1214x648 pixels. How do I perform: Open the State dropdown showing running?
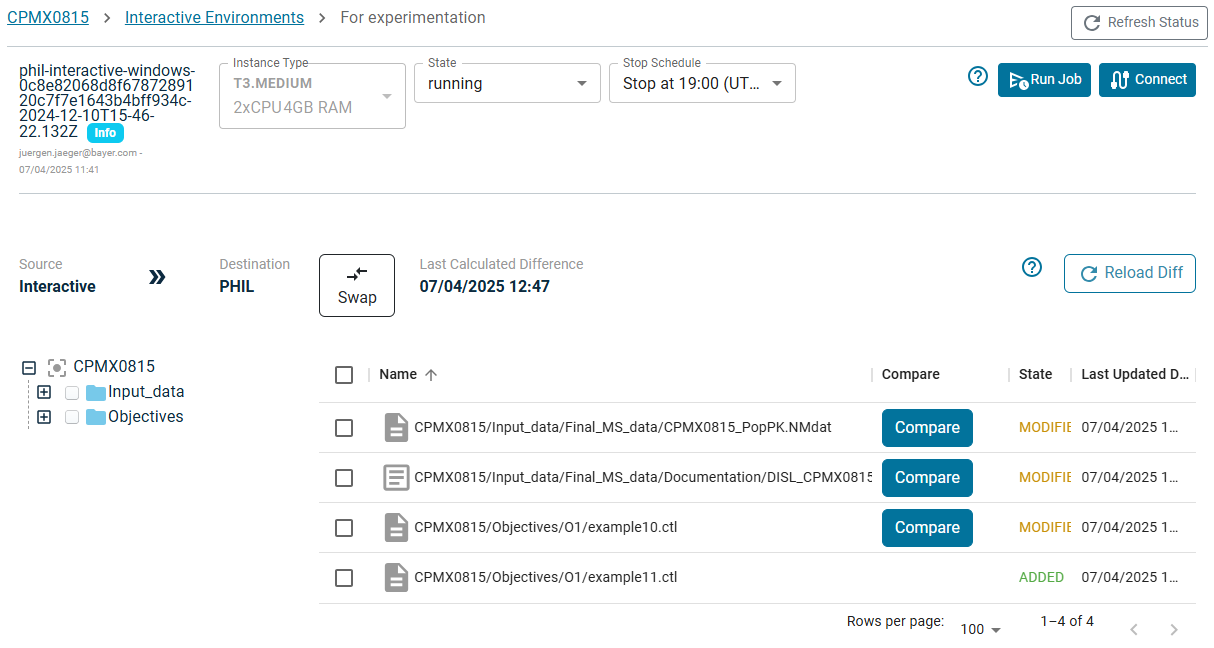coord(507,84)
